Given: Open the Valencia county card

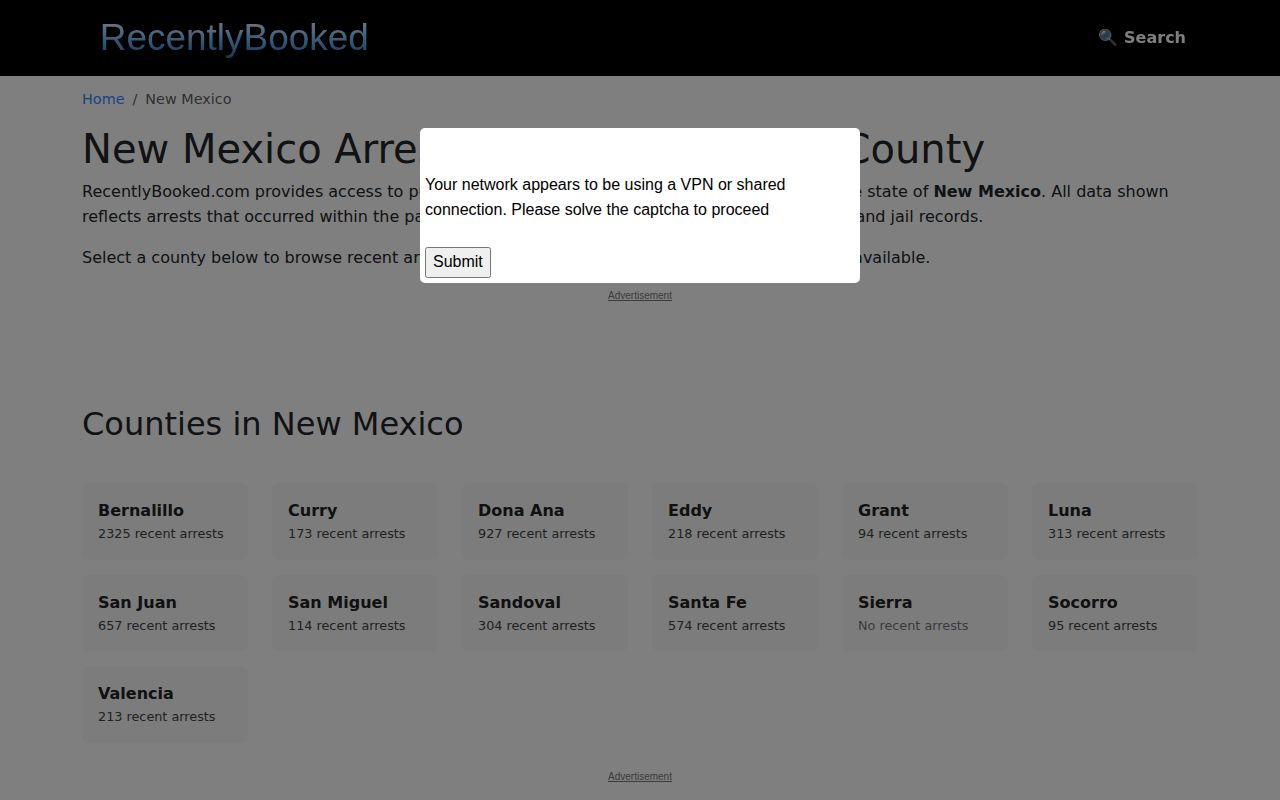Looking at the screenshot, I should 165,704.
